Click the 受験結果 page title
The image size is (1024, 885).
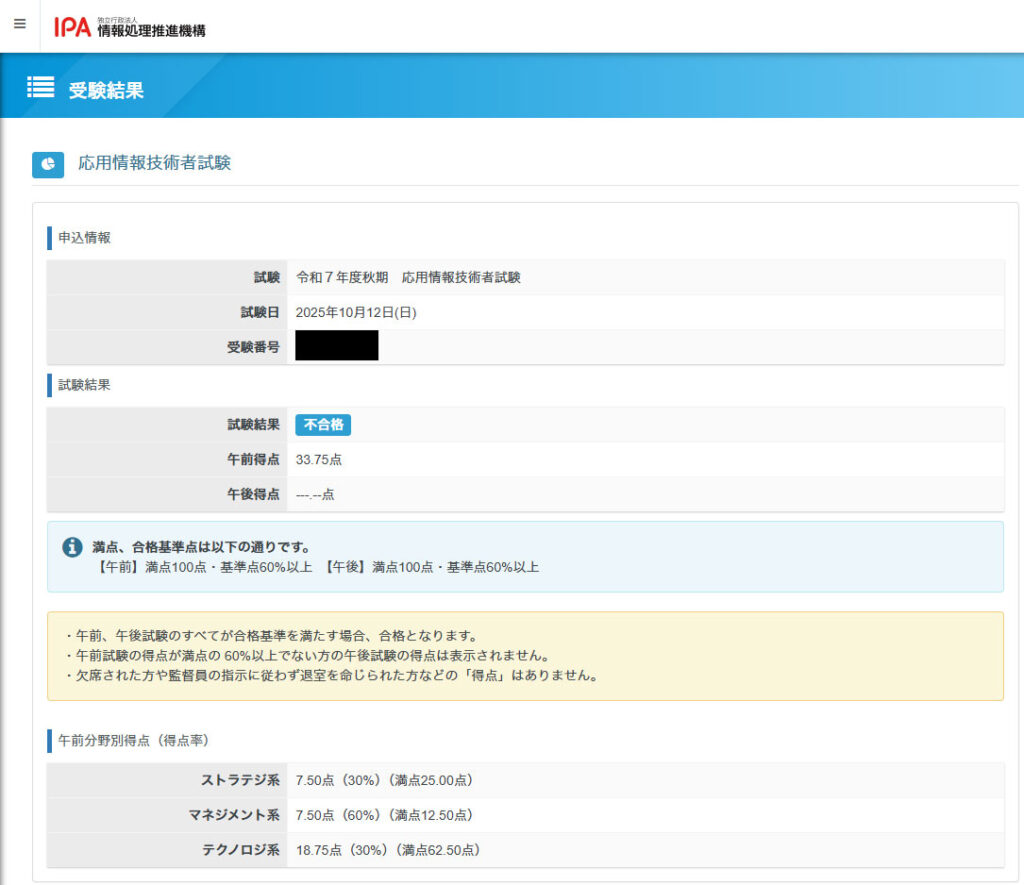coord(106,90)
